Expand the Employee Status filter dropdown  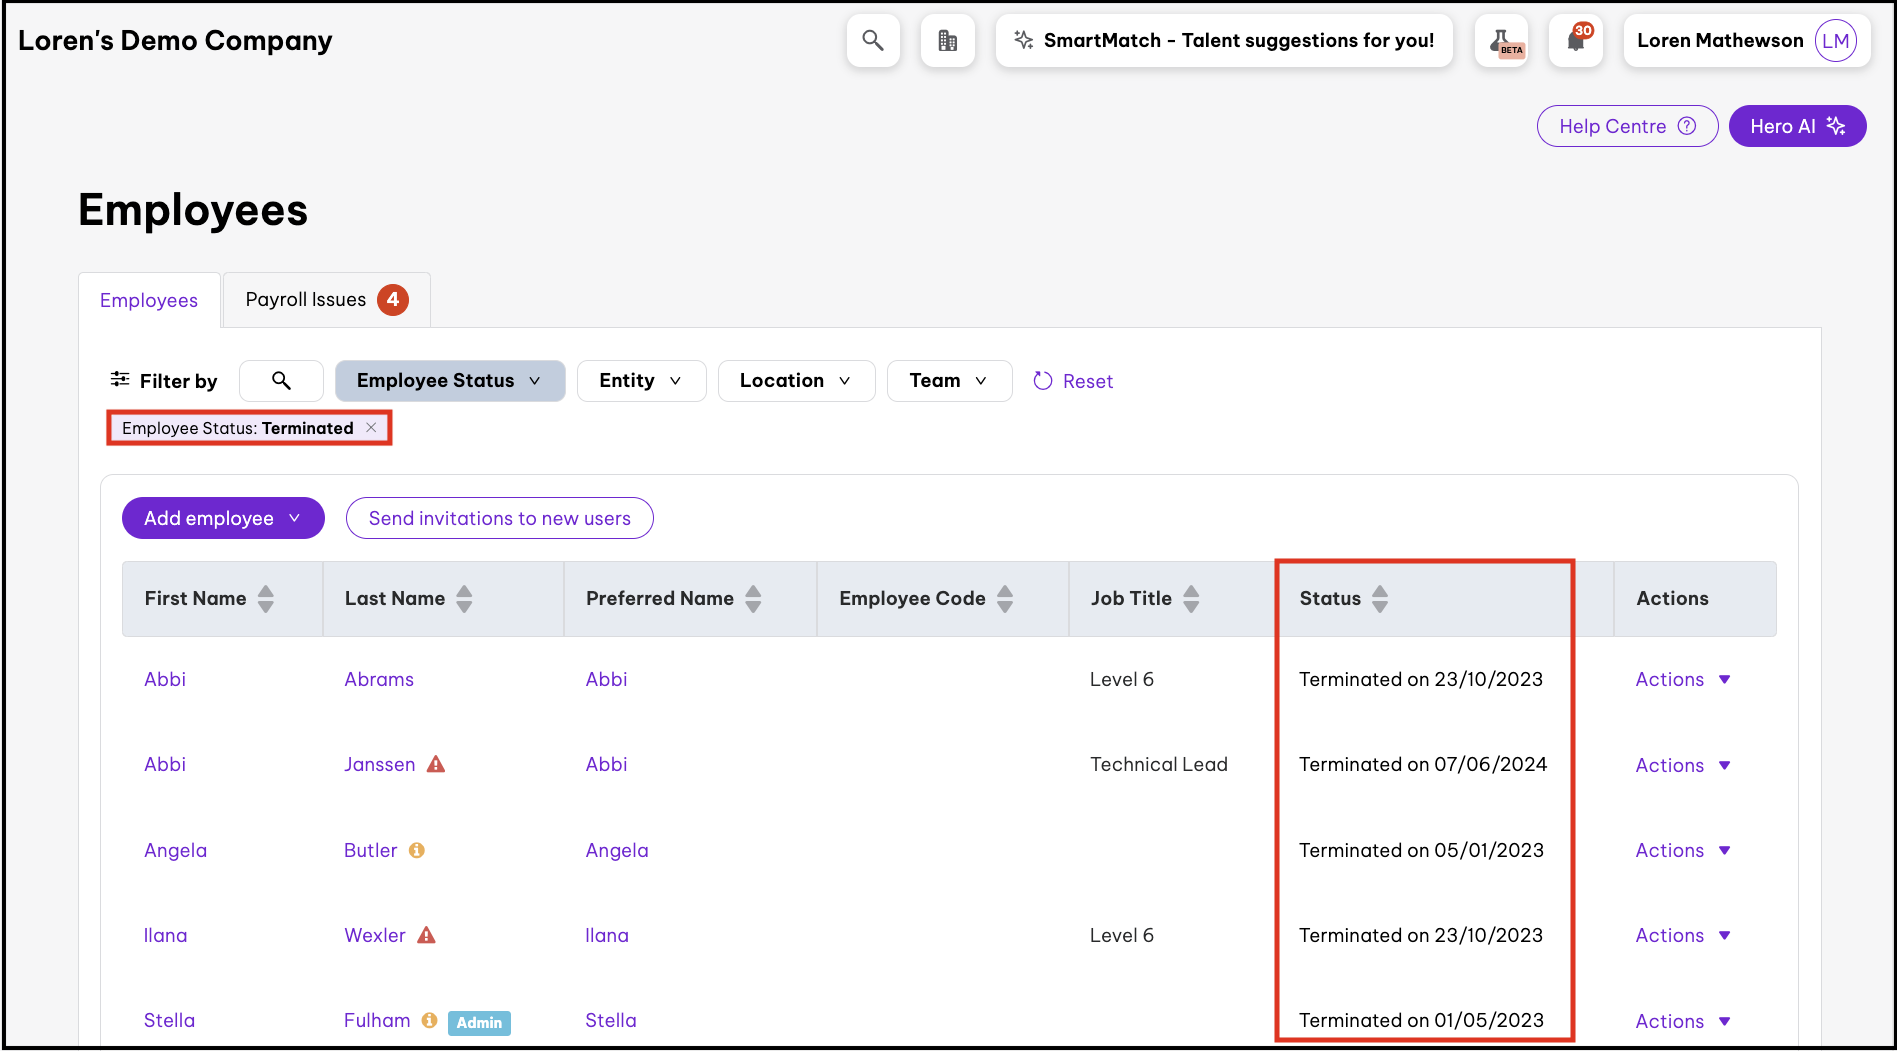(449, 381)
